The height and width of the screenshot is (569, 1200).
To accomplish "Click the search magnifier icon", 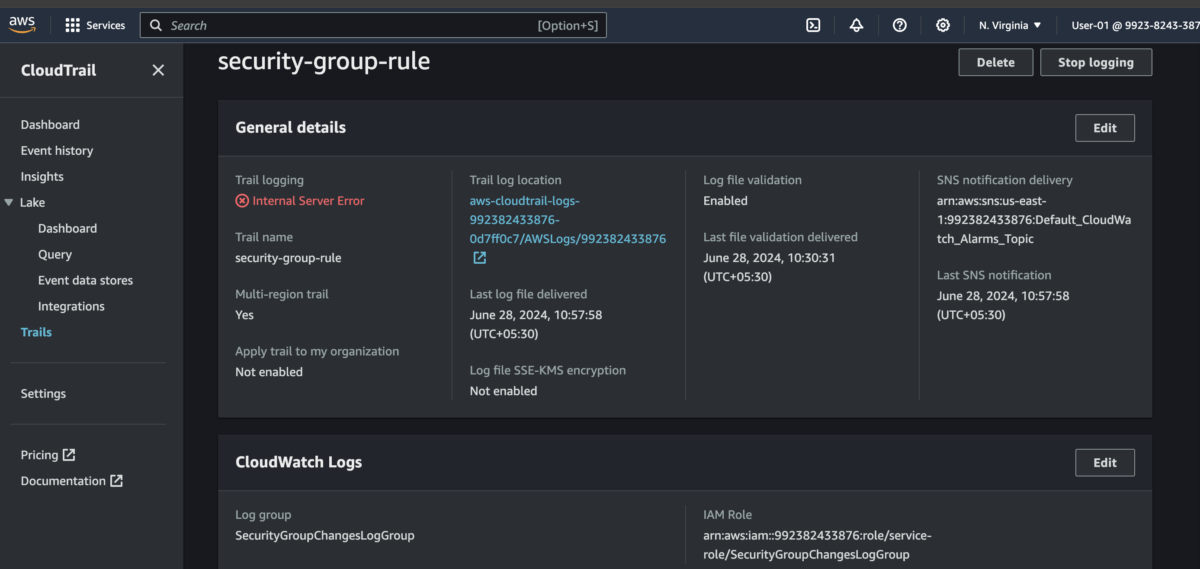I will coord(156,25).
